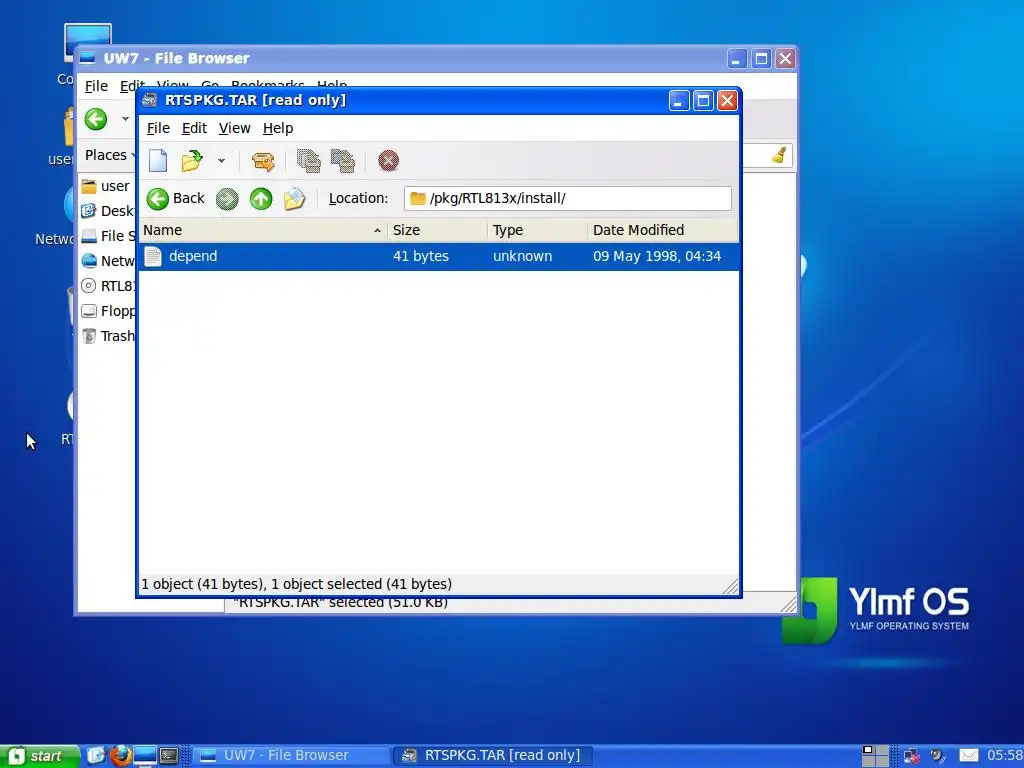Screen dimensions: 1024x768
Task: Click the taskbar clock
Action: (1004, 756)
